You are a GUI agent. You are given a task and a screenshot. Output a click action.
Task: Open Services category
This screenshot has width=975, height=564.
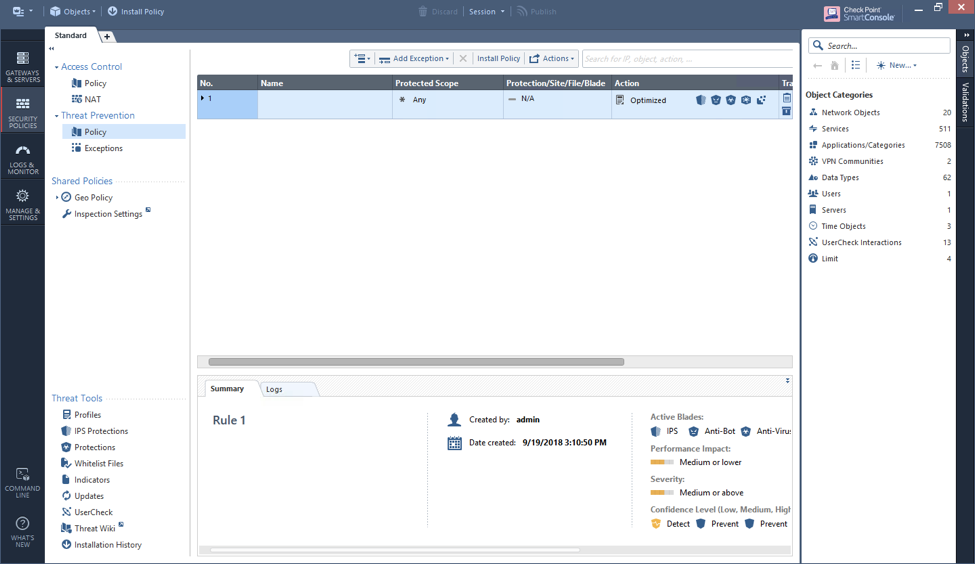[x=879, y=129]
